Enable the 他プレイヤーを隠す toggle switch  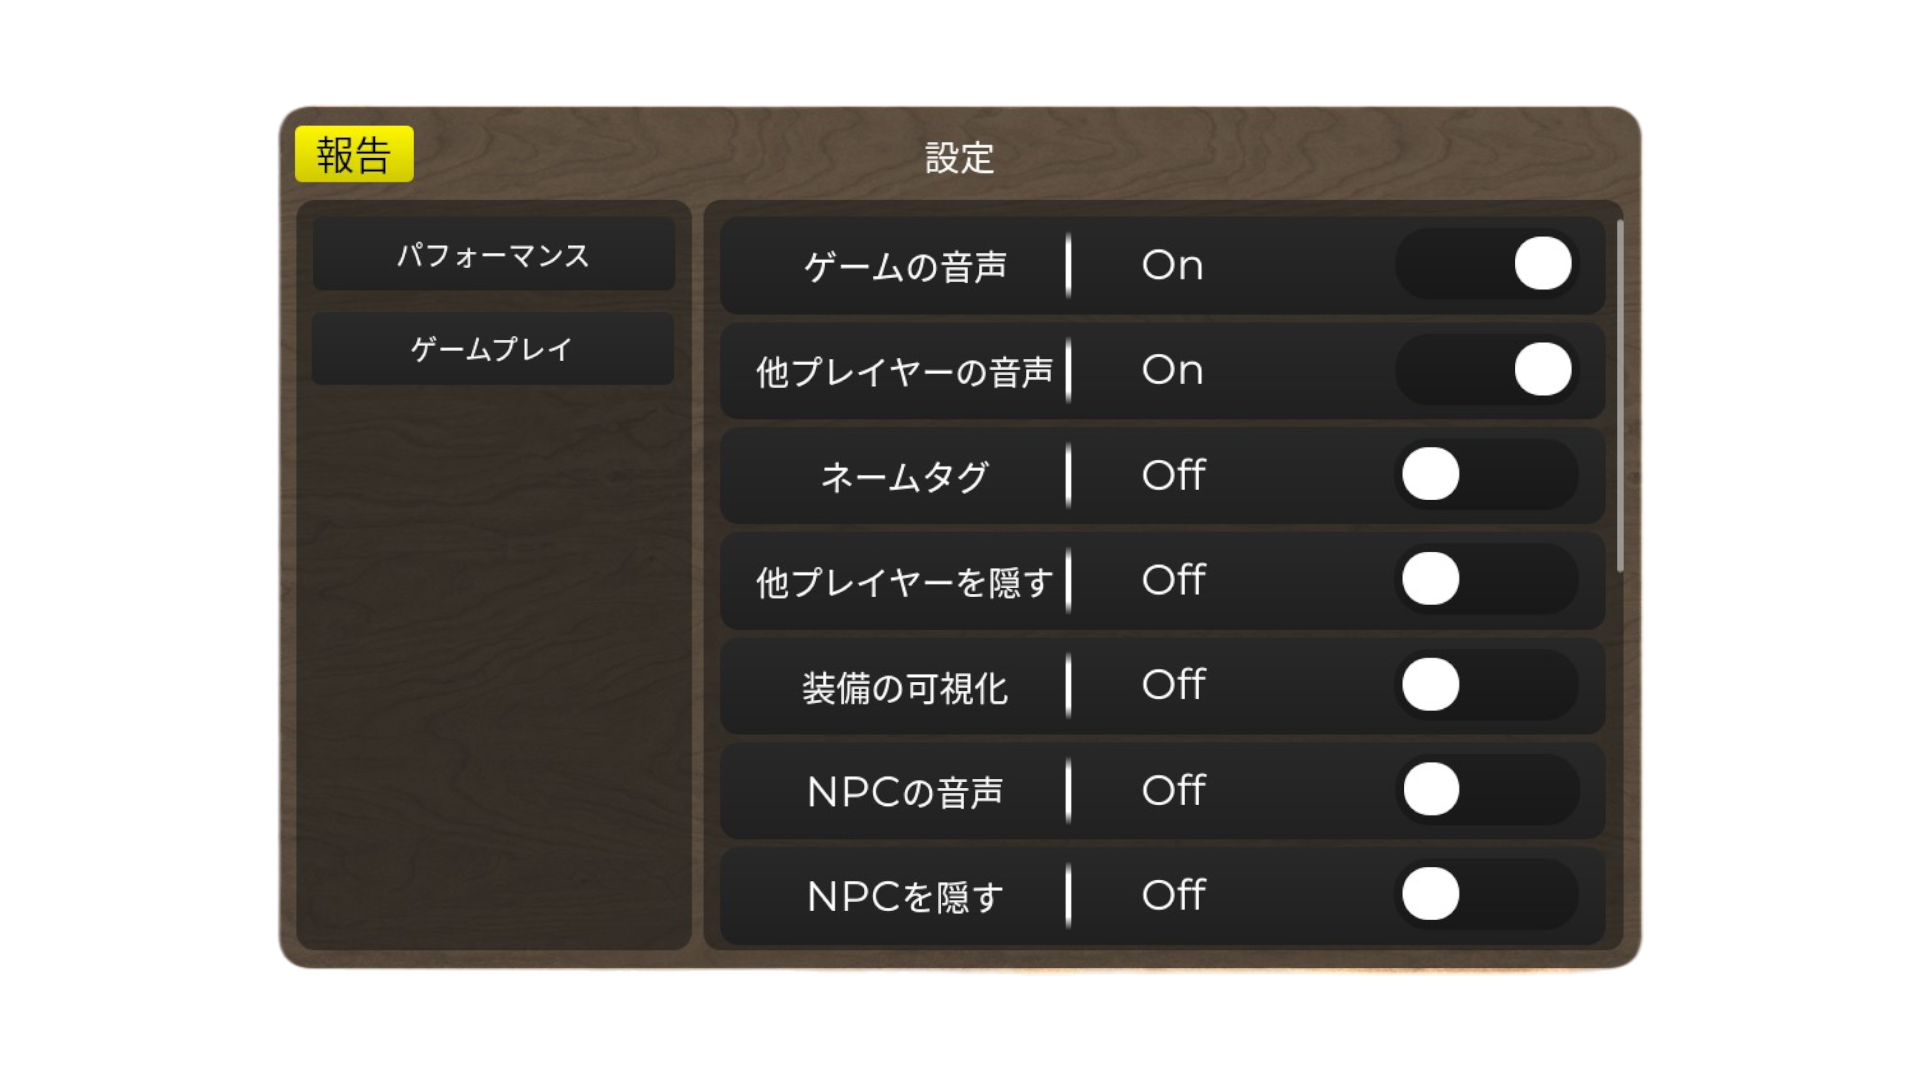point(1486,579)
